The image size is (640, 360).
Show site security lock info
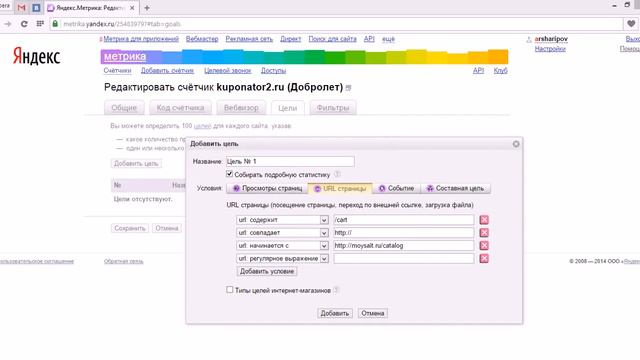click(x=55, y=24)
